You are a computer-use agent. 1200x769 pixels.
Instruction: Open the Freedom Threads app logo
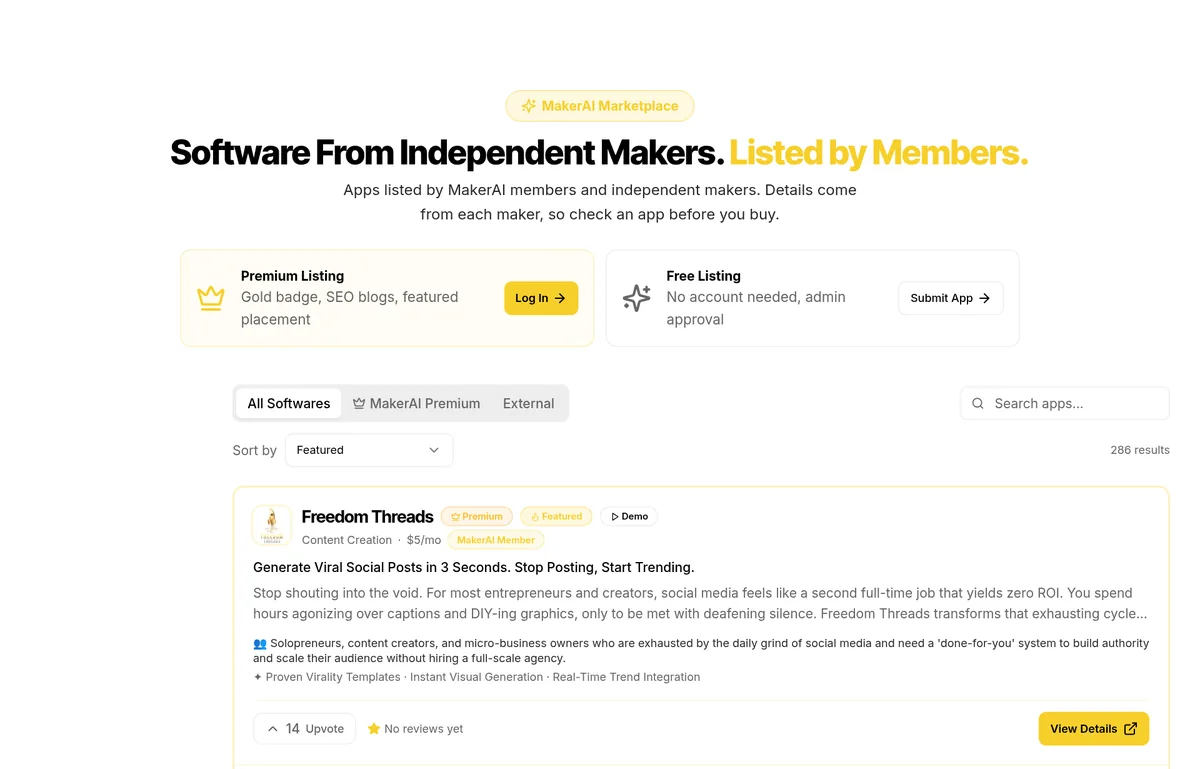click(272, 525)
